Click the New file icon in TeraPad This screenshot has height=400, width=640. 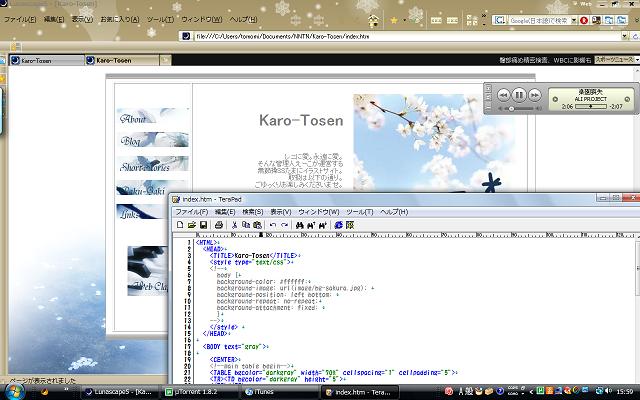tap(179, 226)
